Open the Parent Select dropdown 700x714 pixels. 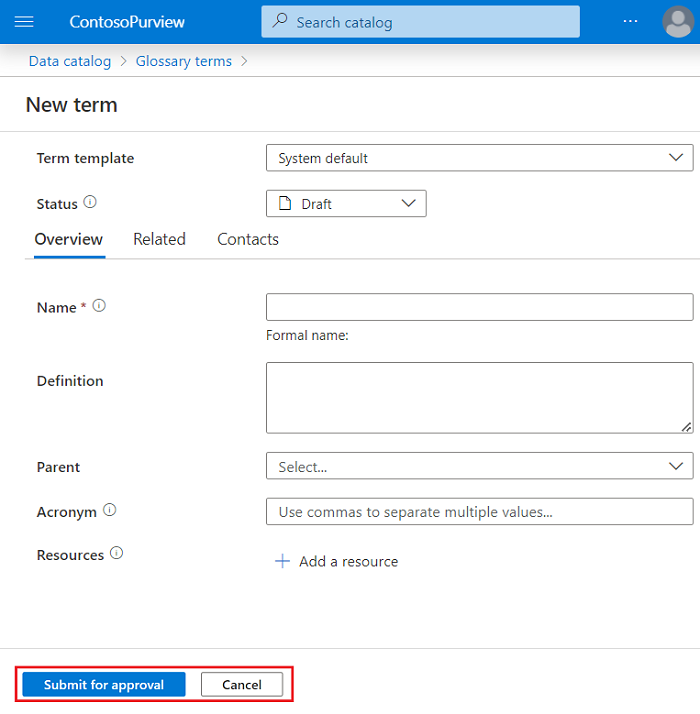pos(480,466)
